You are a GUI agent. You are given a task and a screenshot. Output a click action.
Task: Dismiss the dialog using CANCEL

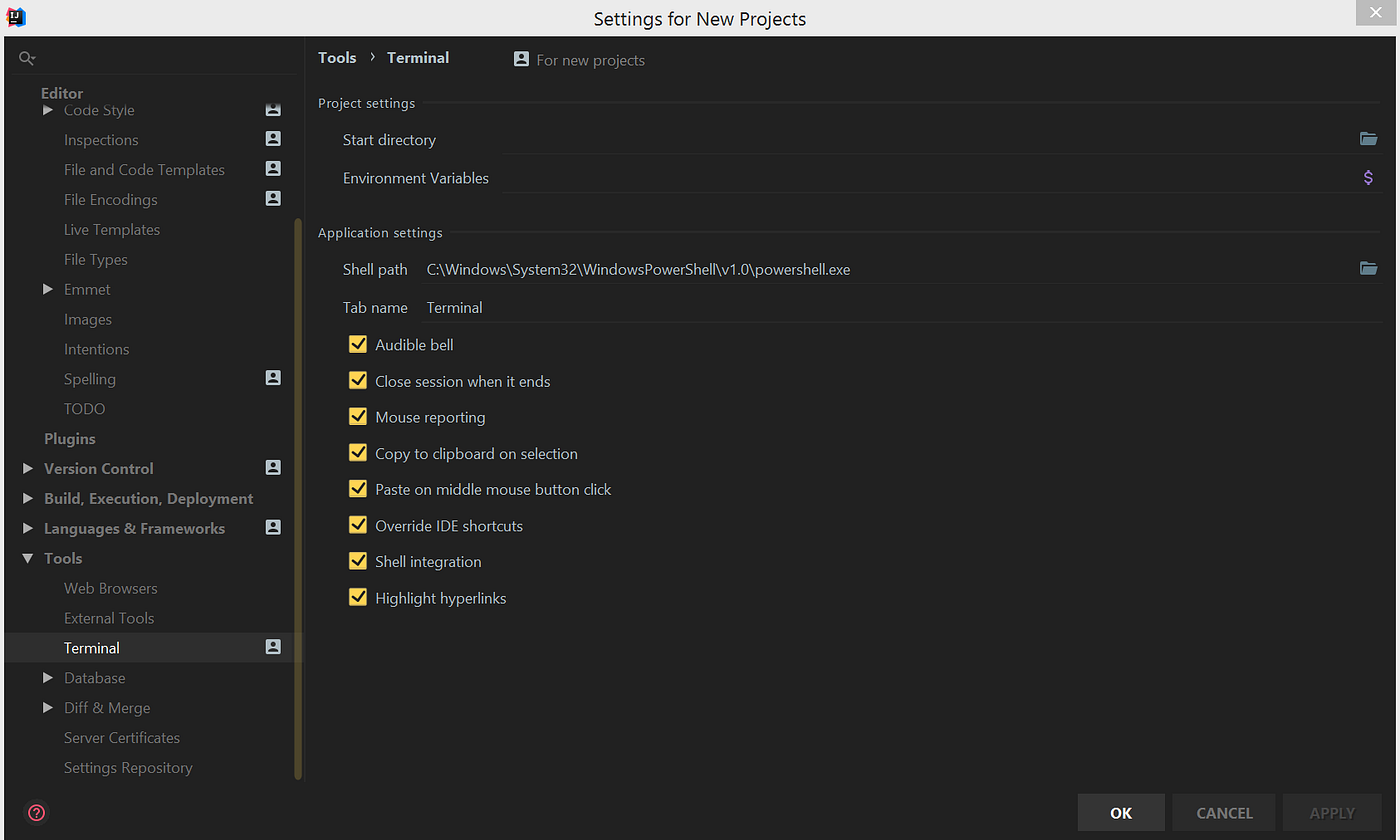(x=1223, y=812)
